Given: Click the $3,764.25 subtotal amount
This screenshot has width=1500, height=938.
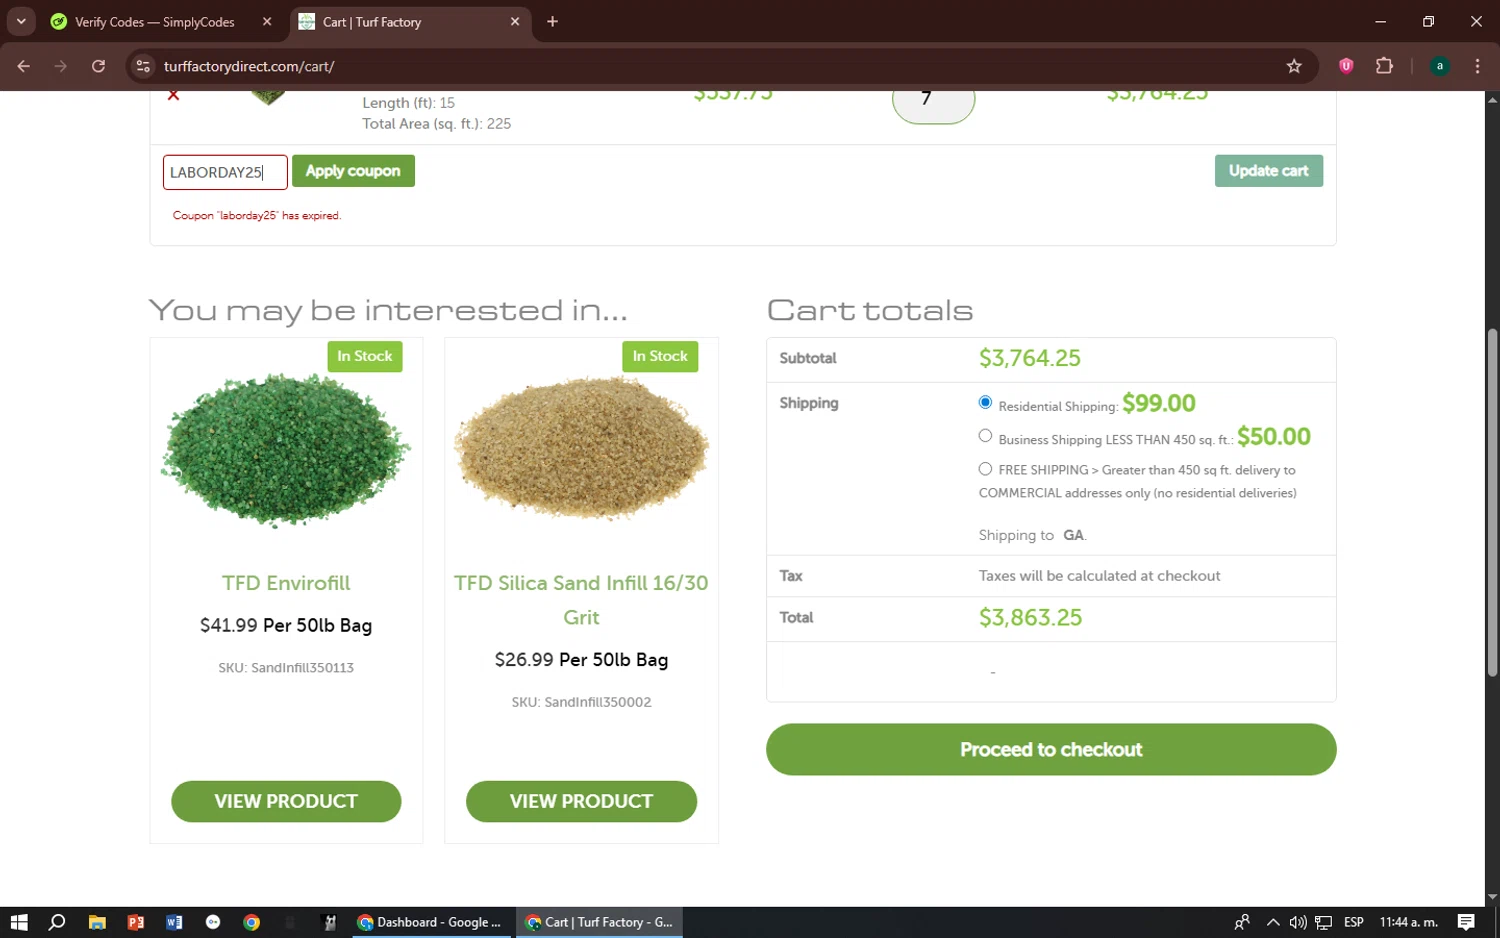Looking at the screenshot, I should pos(1029,358).
